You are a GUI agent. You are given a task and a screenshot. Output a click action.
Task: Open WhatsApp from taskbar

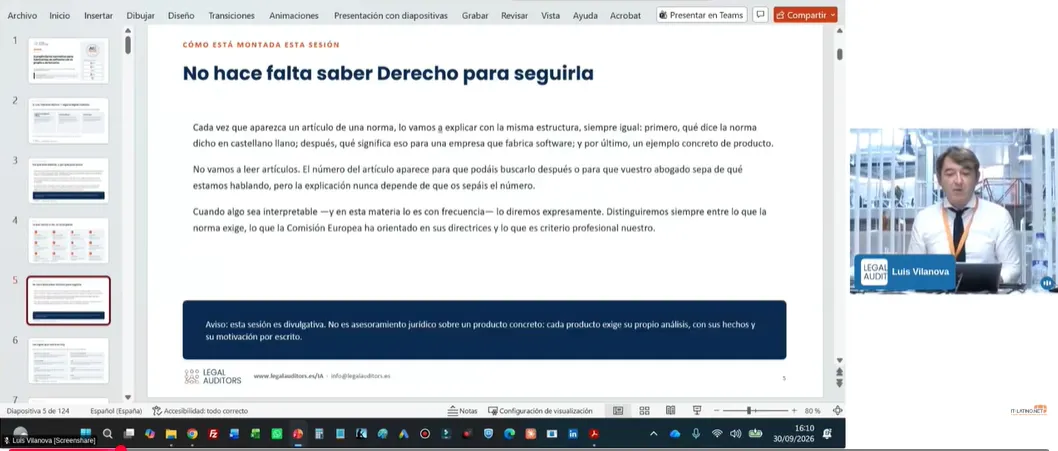(x=277, y=433)
